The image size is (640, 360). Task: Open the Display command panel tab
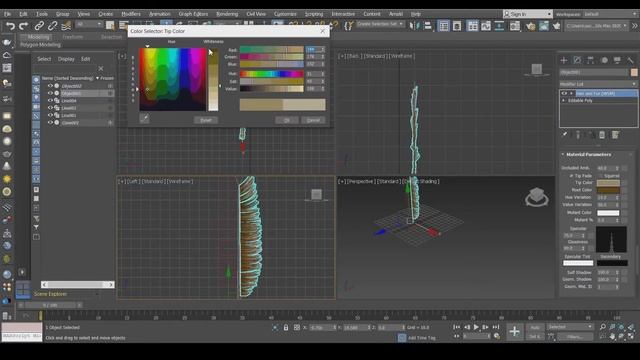click(x=617, y=60)
